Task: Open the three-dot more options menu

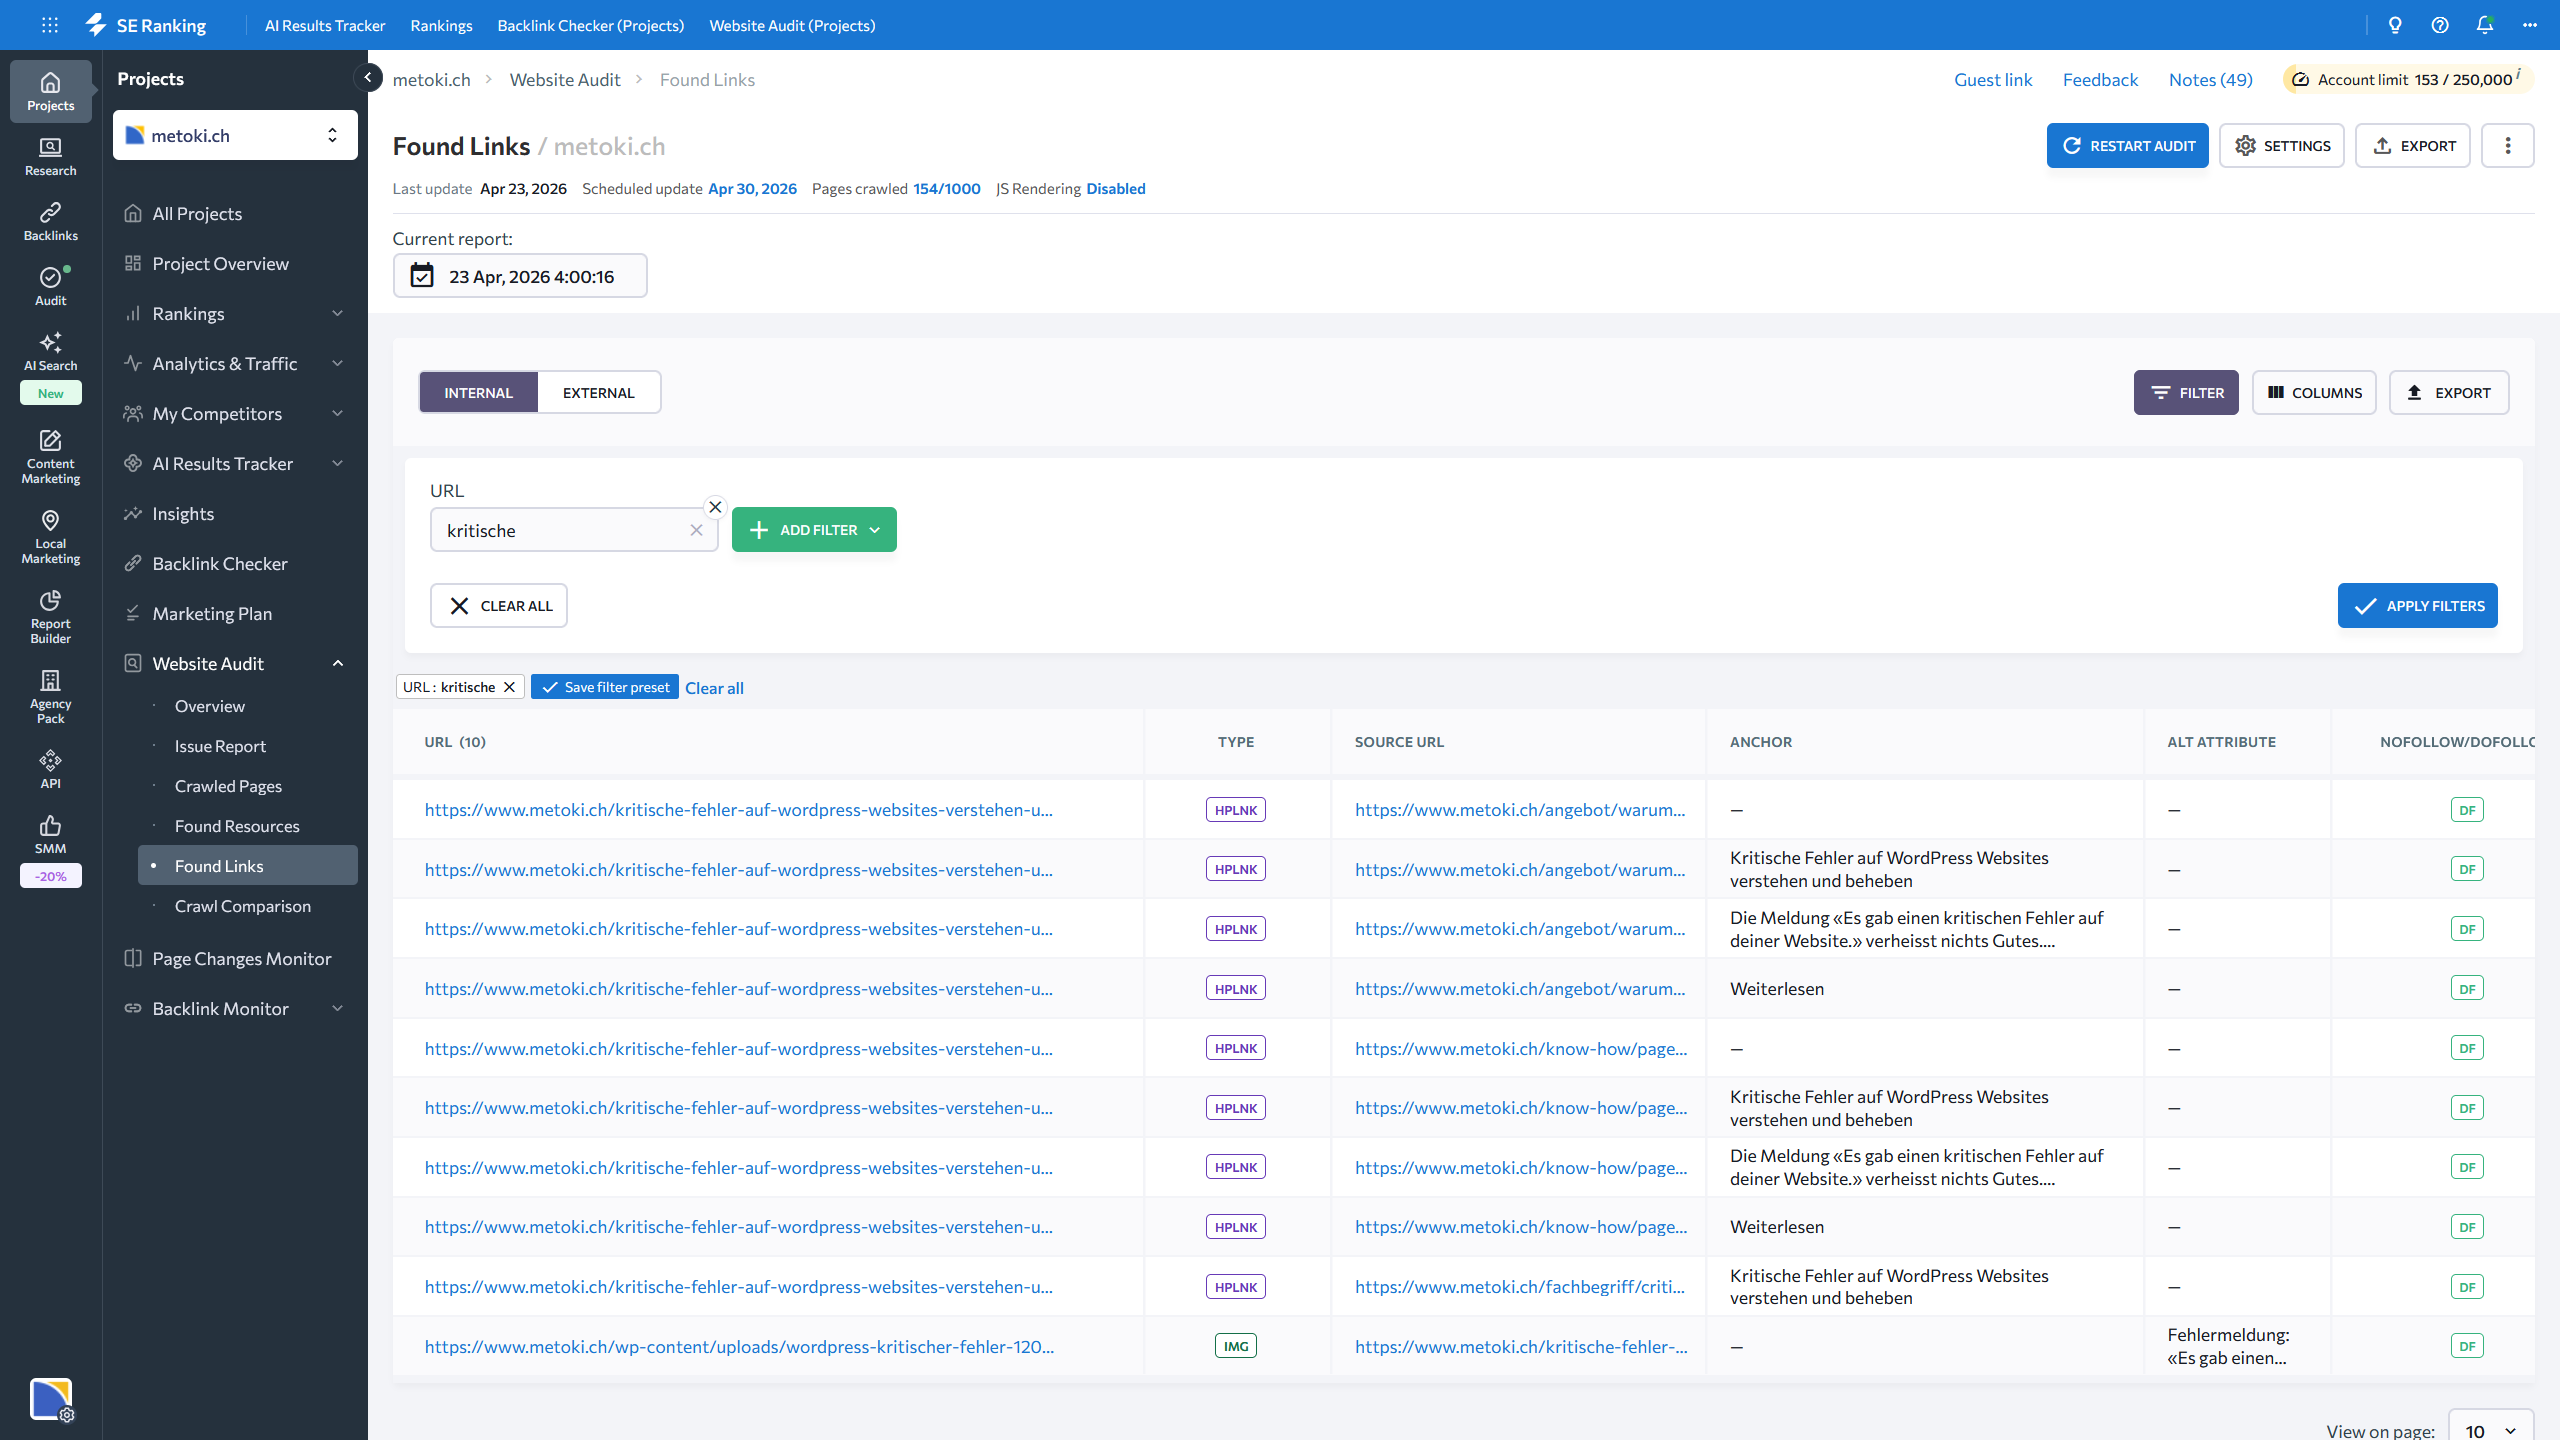Action: coord(2507,146)
